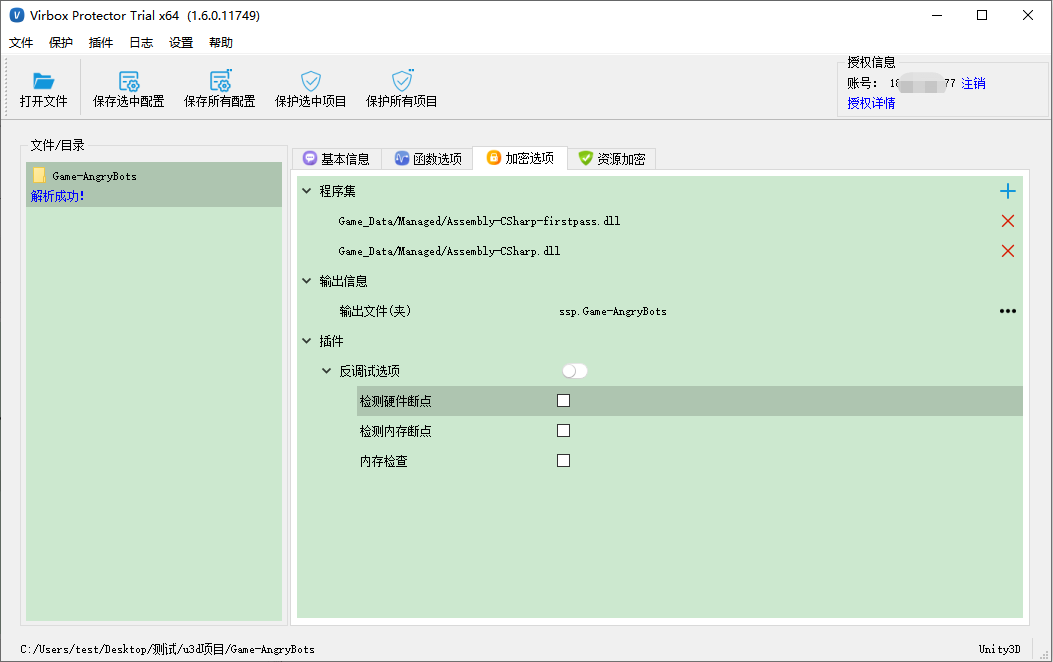The height and width of the screenshot is (662, 1053).
Task: Check the 内存检查 checkbox
Action: [563, 461]
